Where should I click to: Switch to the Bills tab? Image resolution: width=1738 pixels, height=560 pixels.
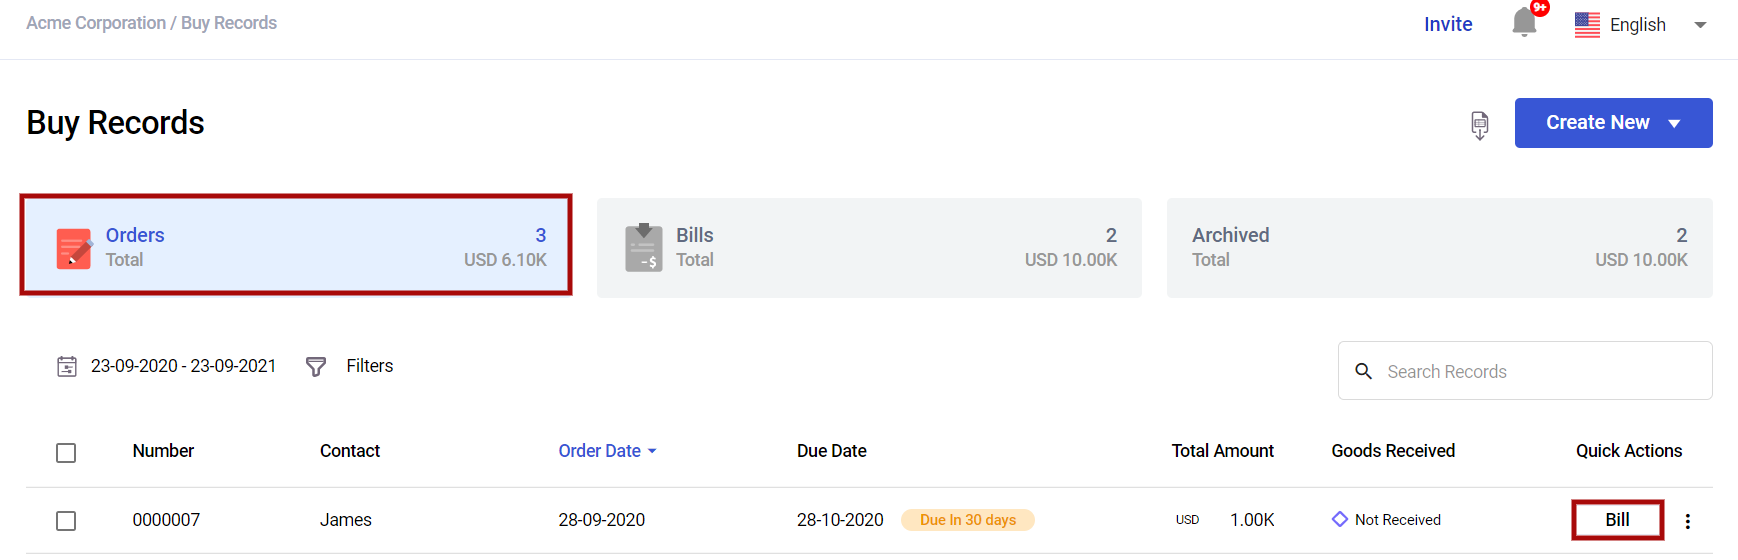point(869,248)
